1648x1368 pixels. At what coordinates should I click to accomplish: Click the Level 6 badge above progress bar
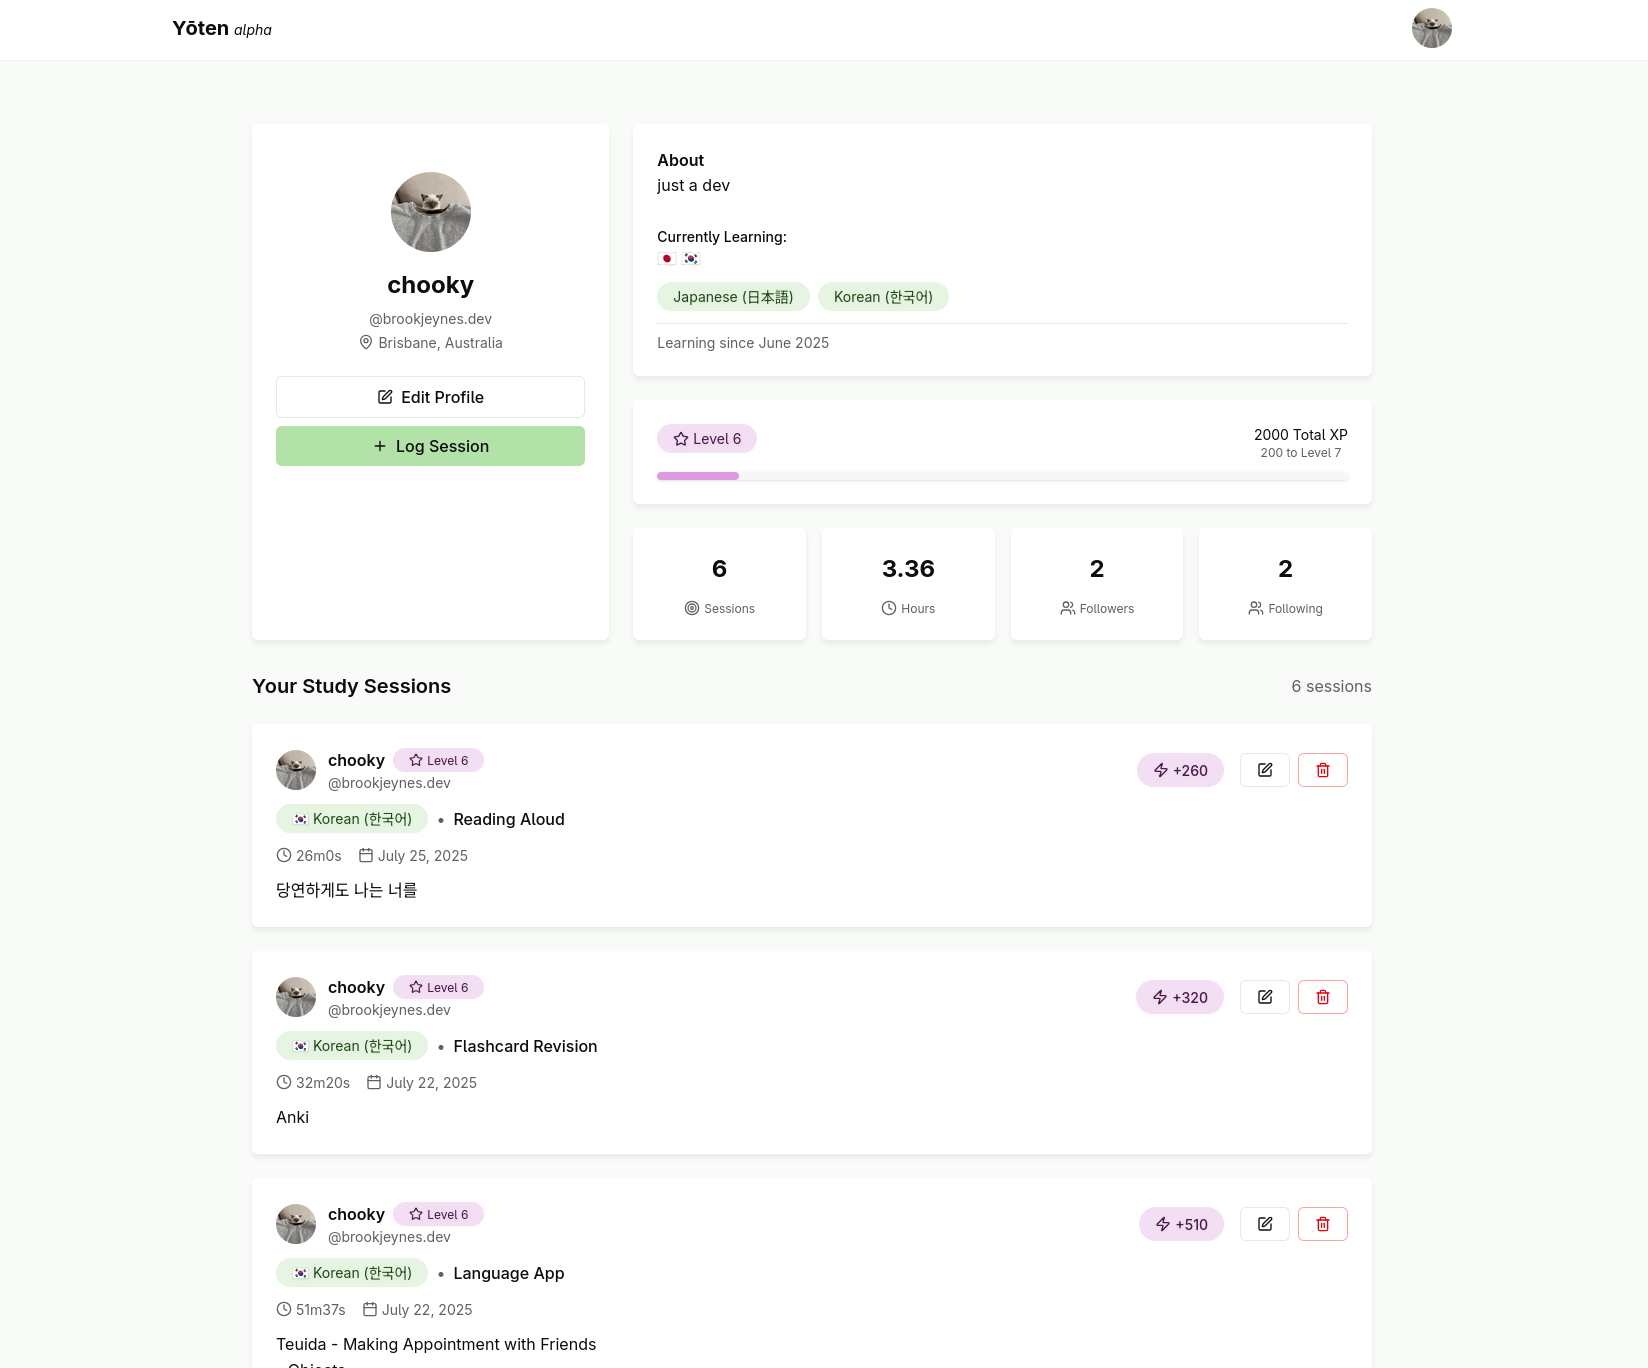707,439
